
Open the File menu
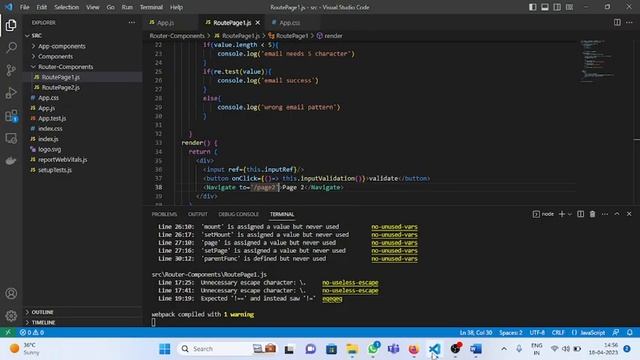pos(24,7)
